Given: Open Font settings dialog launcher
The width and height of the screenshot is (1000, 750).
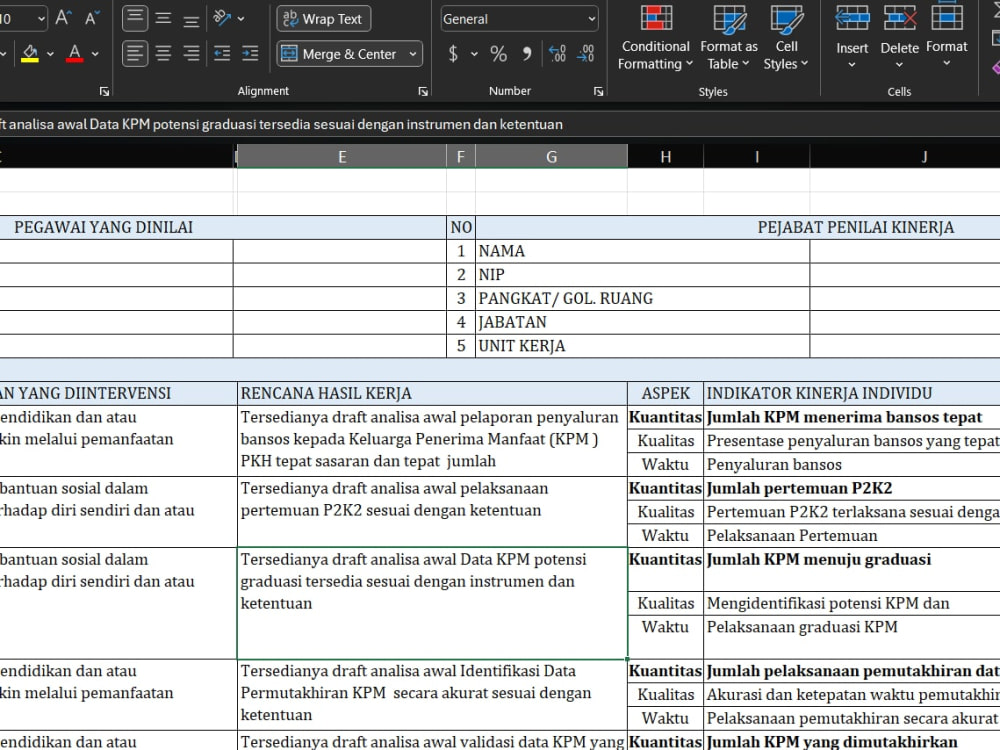Looking at the screenshot, I should click(x=105, y=92).
